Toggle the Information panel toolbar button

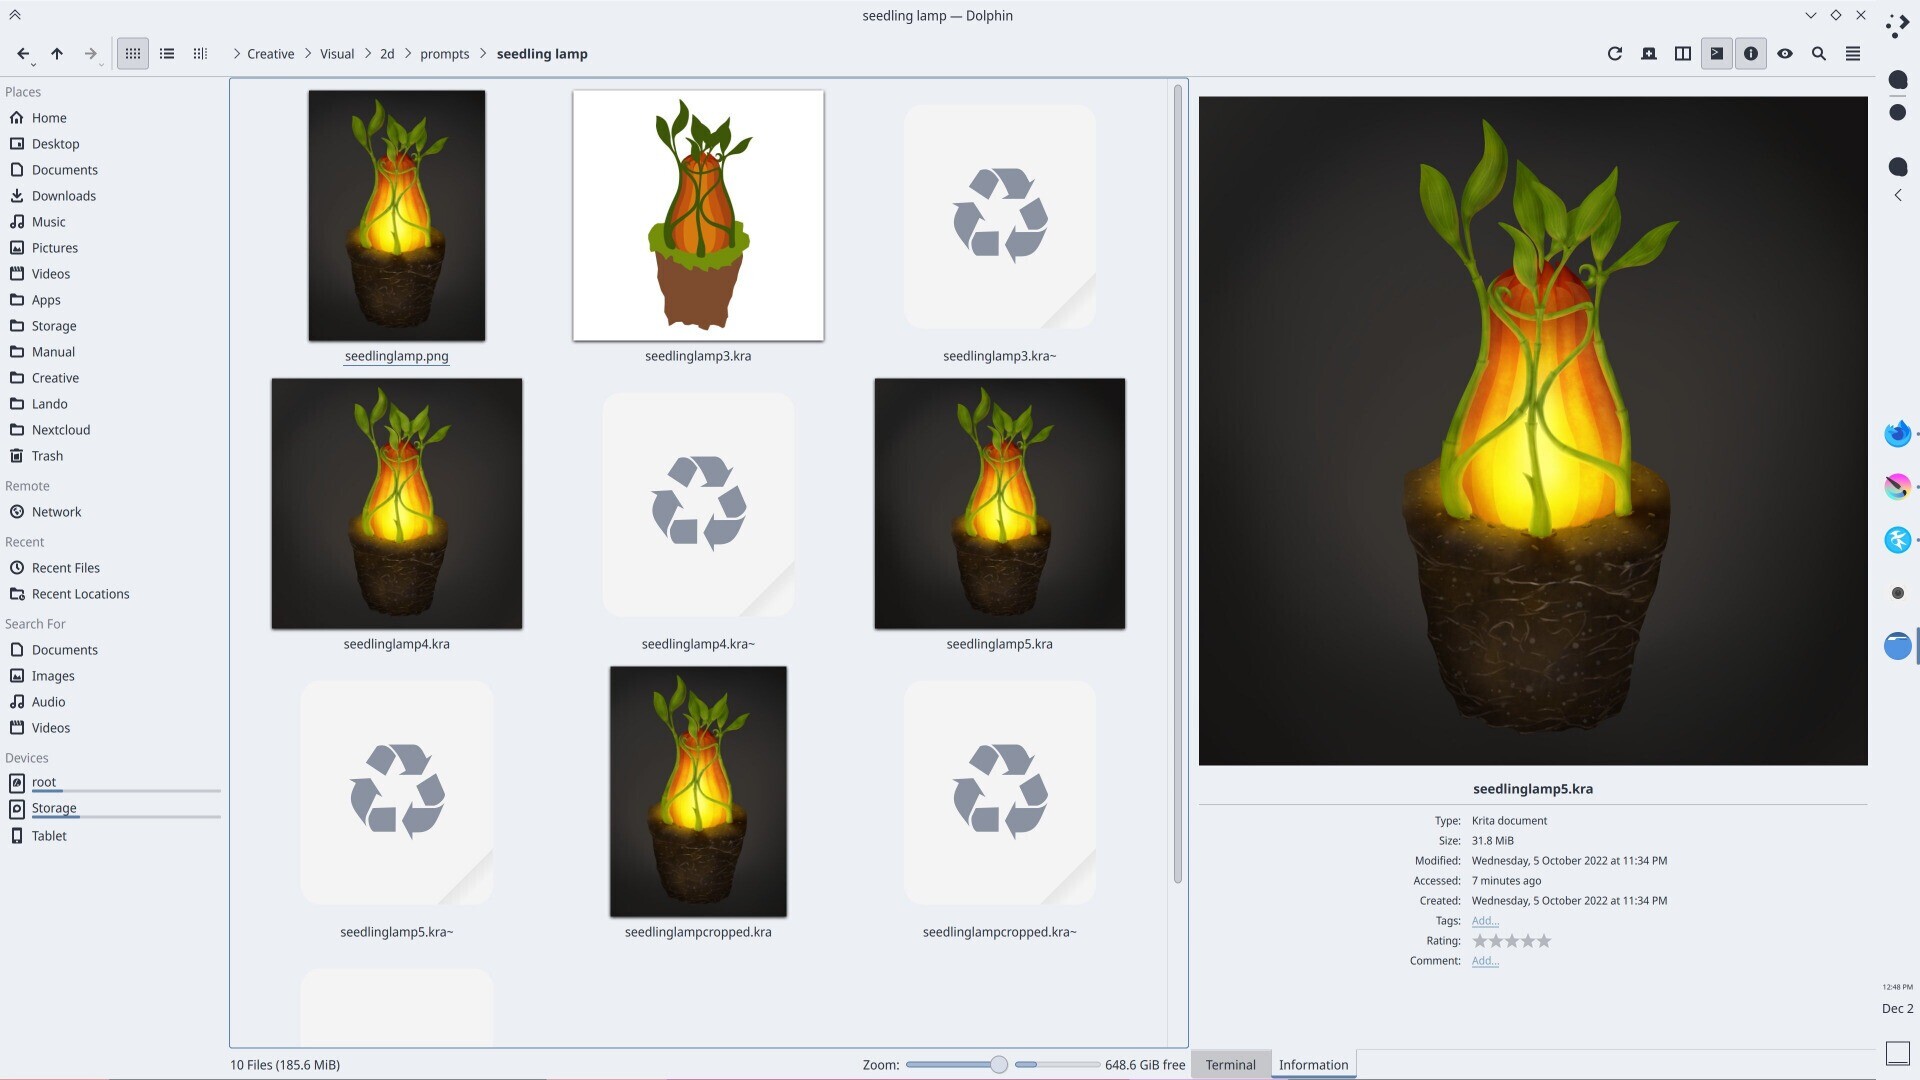[1750, 54]
